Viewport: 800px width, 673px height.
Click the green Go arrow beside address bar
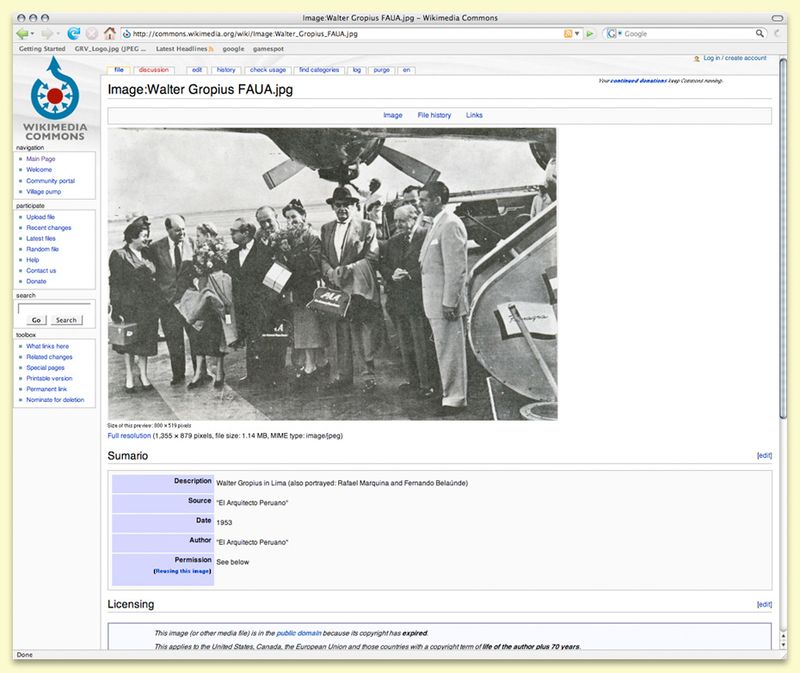click(x=591, y=33)
